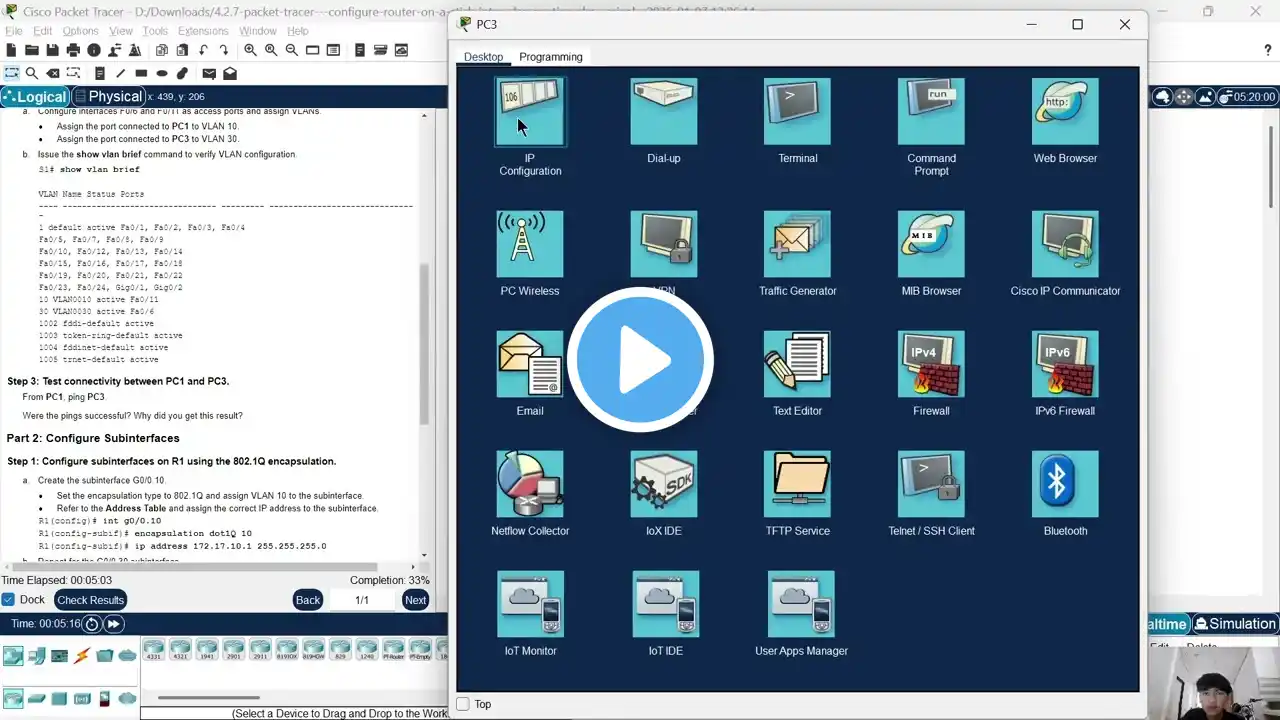Open the Email app

[530, 364]
